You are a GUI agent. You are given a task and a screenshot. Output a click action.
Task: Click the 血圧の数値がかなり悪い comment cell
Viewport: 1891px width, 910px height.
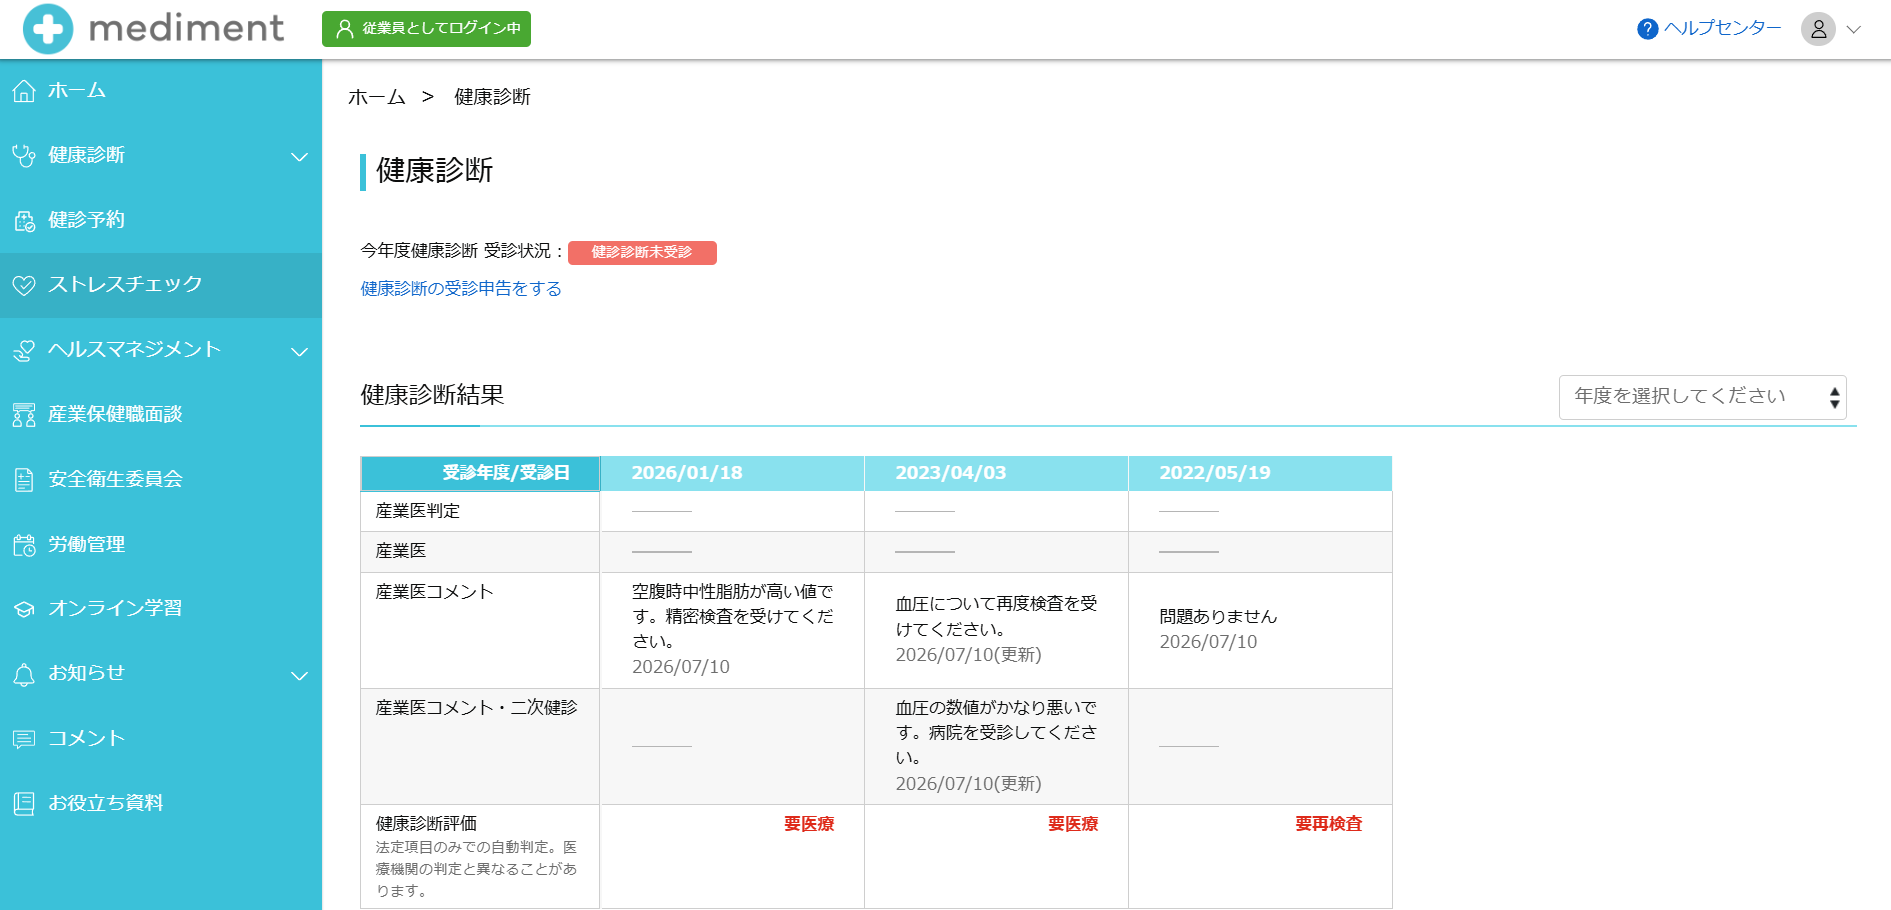[x=996, y=746]
